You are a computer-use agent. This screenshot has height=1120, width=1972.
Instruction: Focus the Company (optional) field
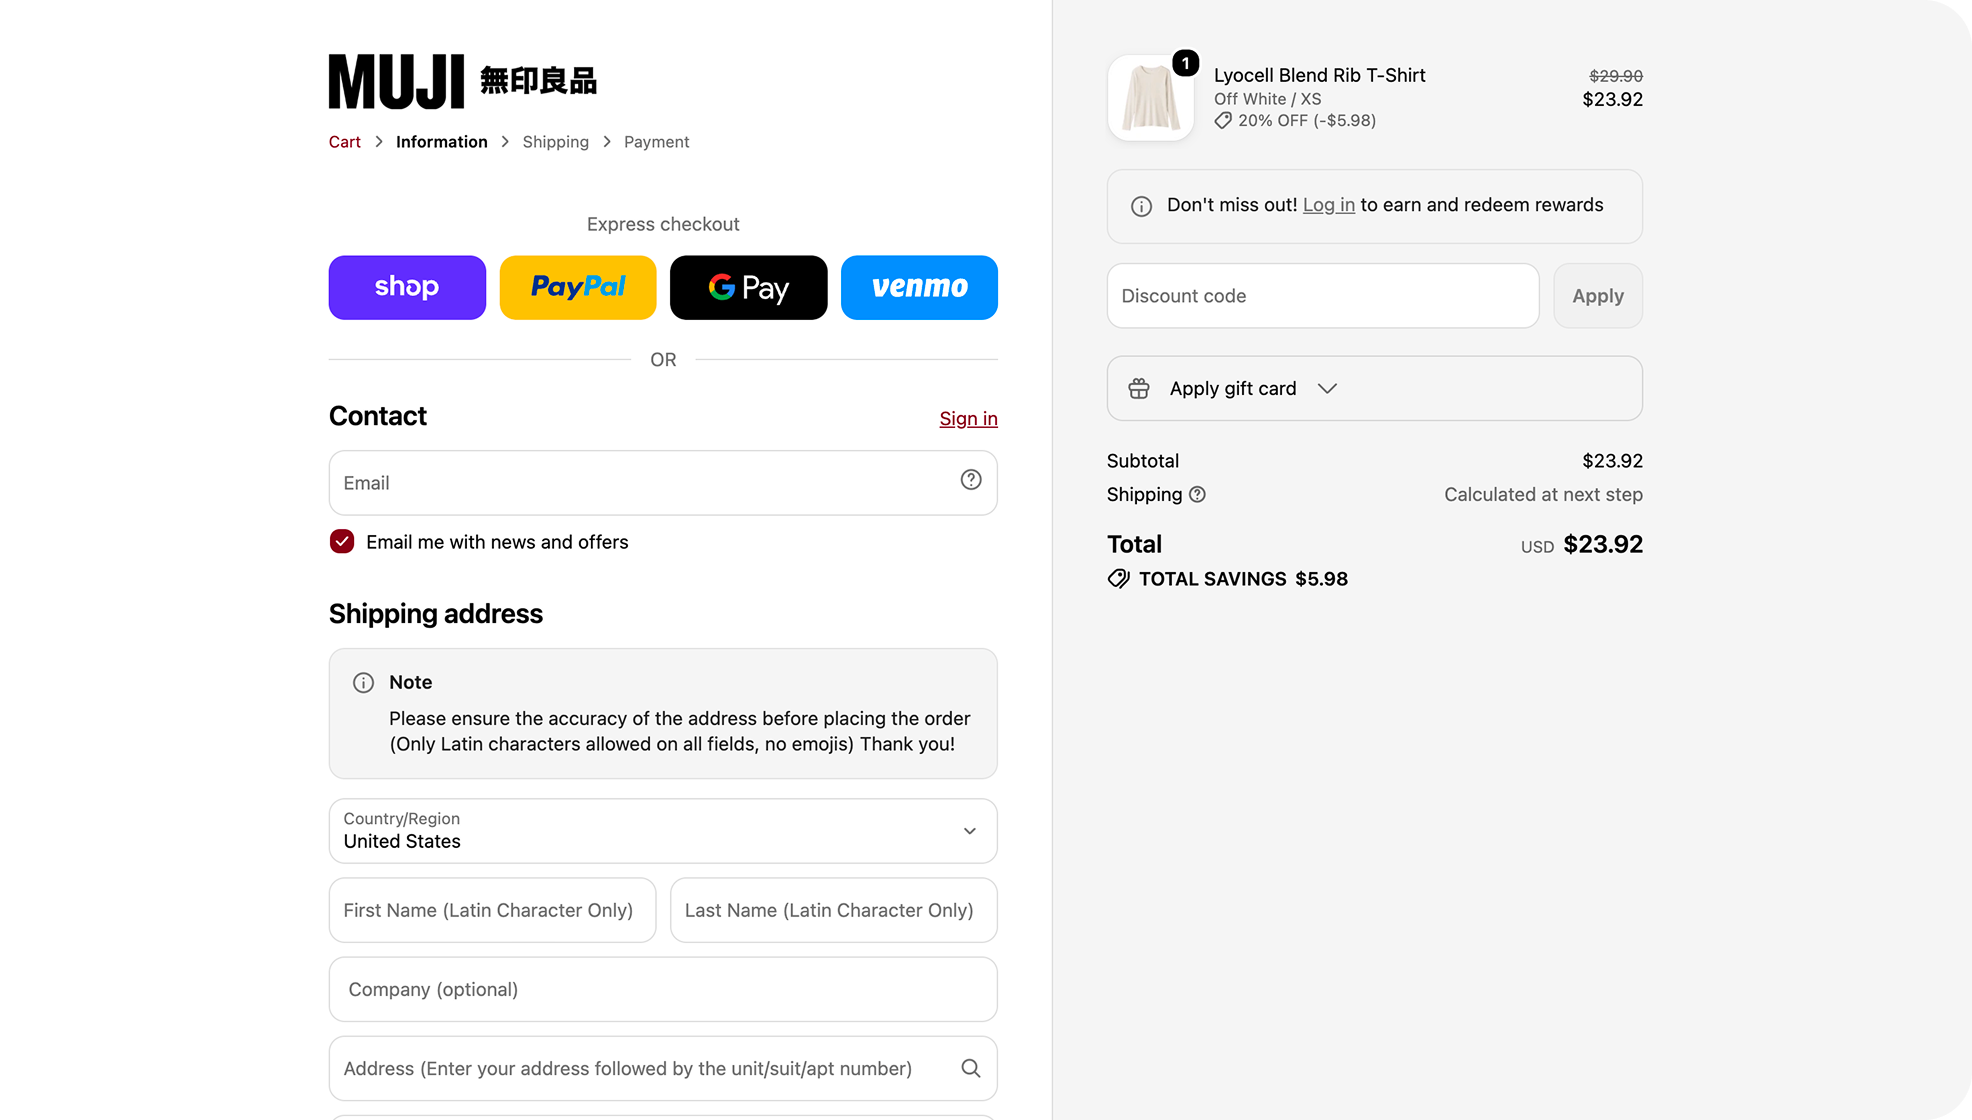(x=663, y=989)
